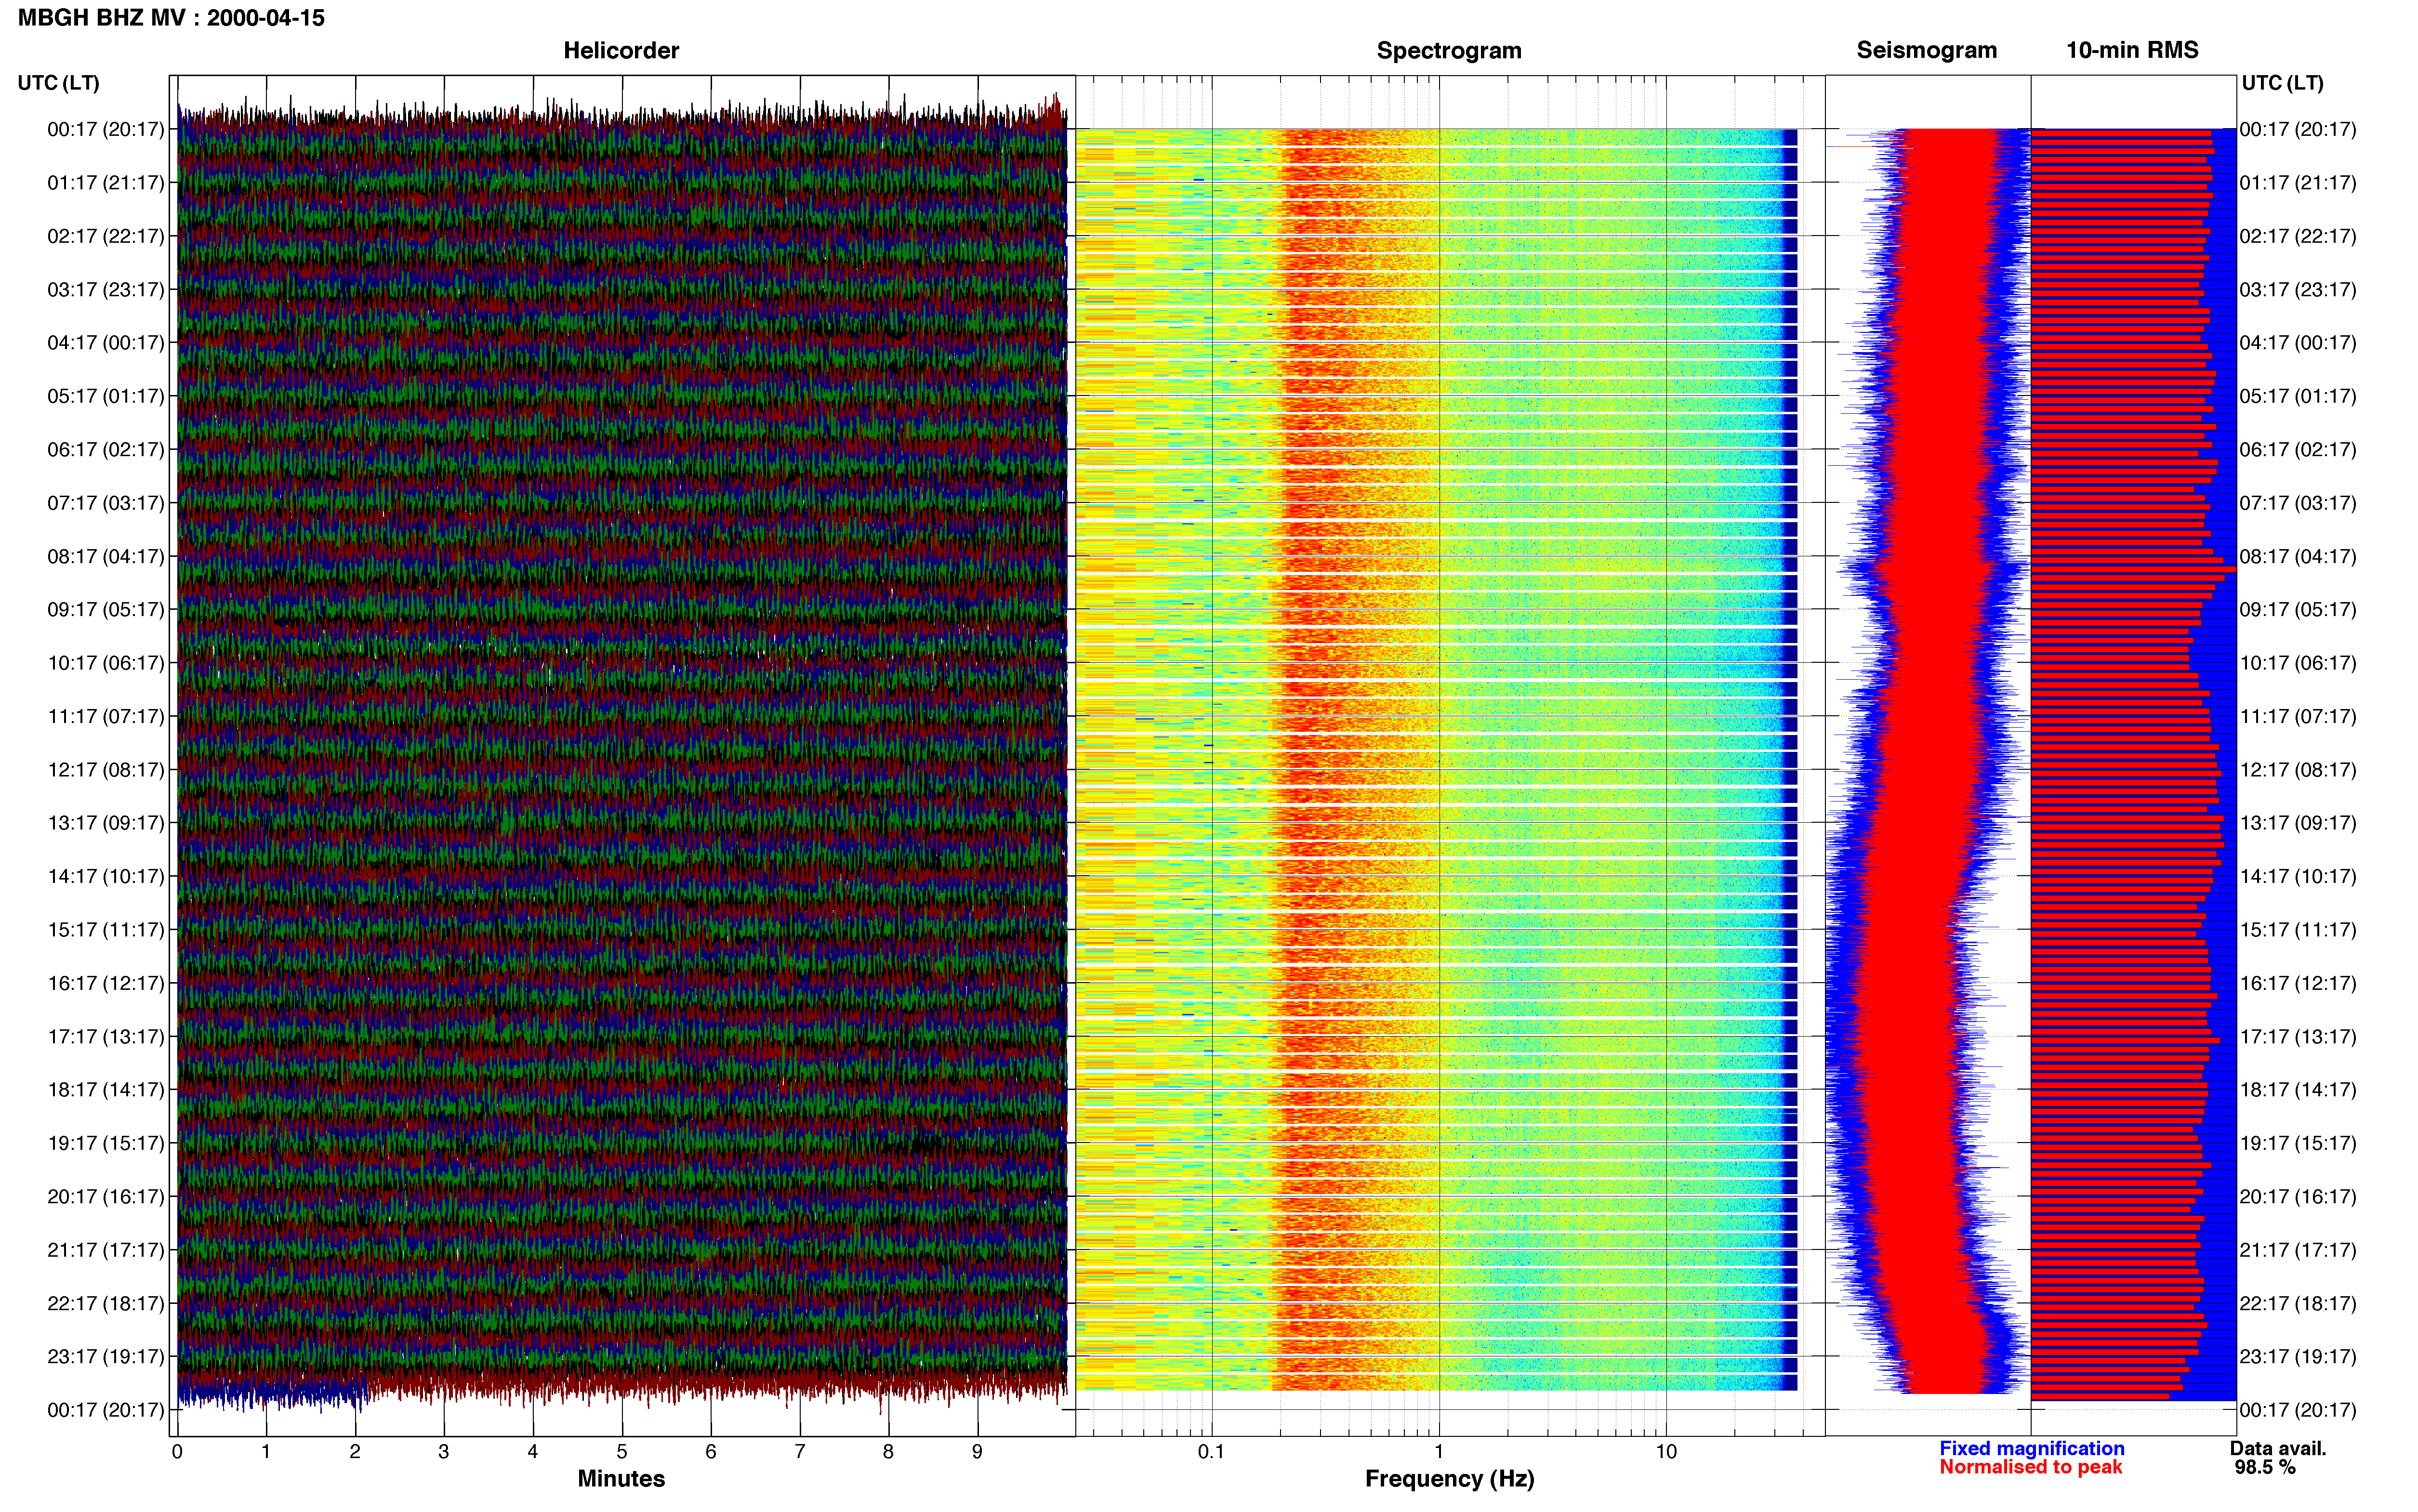Click minutes axis tick label '9'
Screen dimensions: 2418x1512
[977, 1452]
